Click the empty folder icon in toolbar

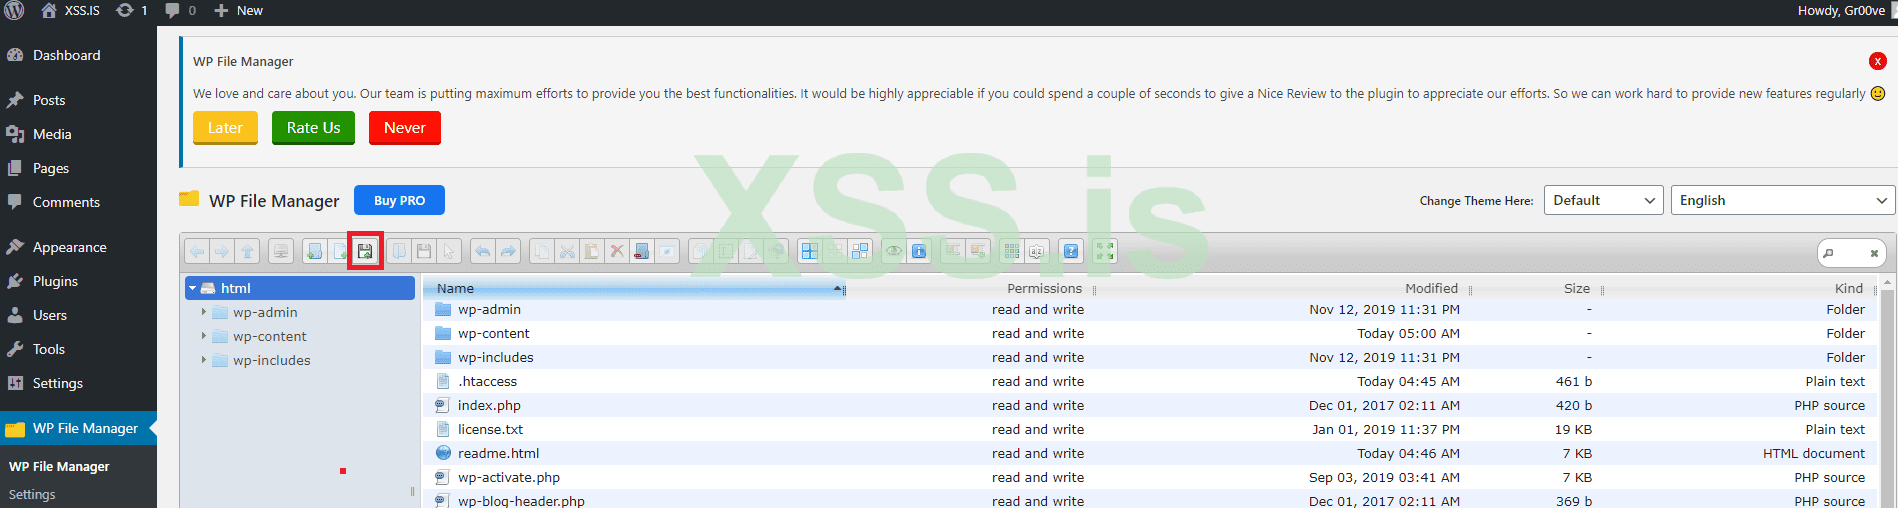click(641, 251)
